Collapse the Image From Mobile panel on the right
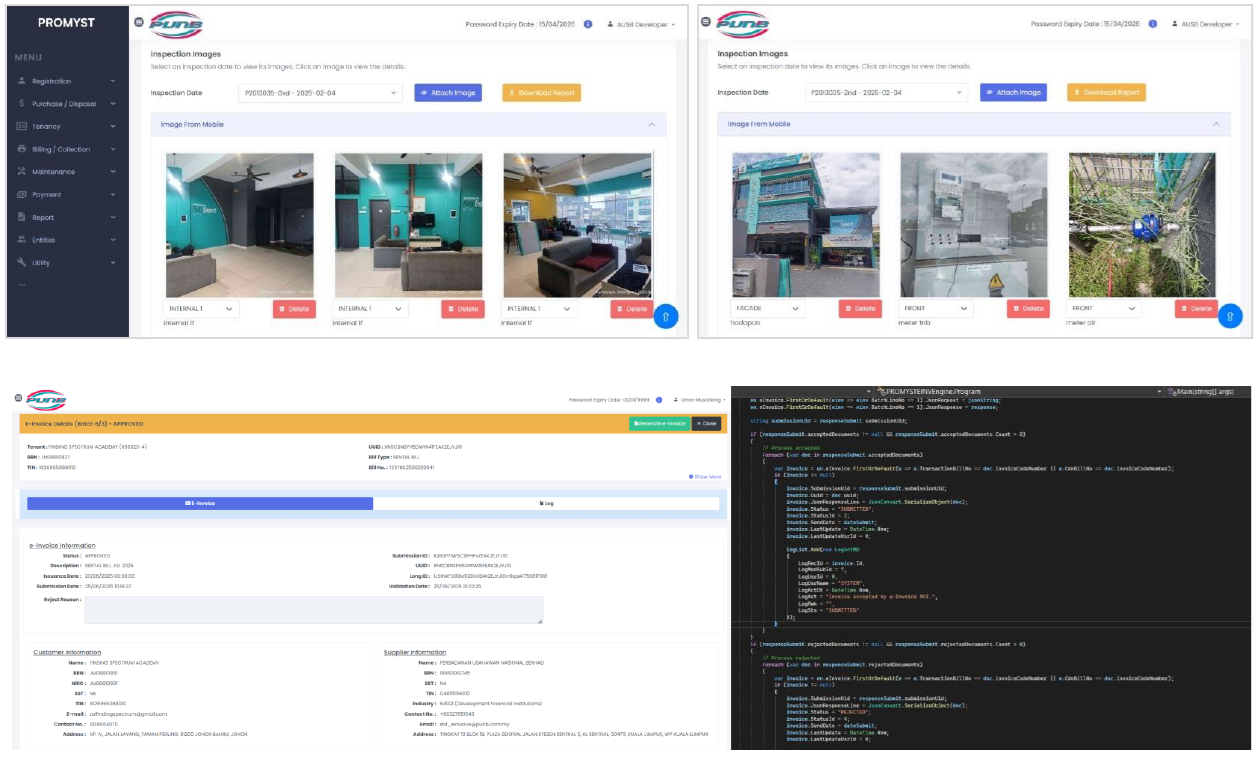Screen dimensions: 1258x757 pos(1217,125)
